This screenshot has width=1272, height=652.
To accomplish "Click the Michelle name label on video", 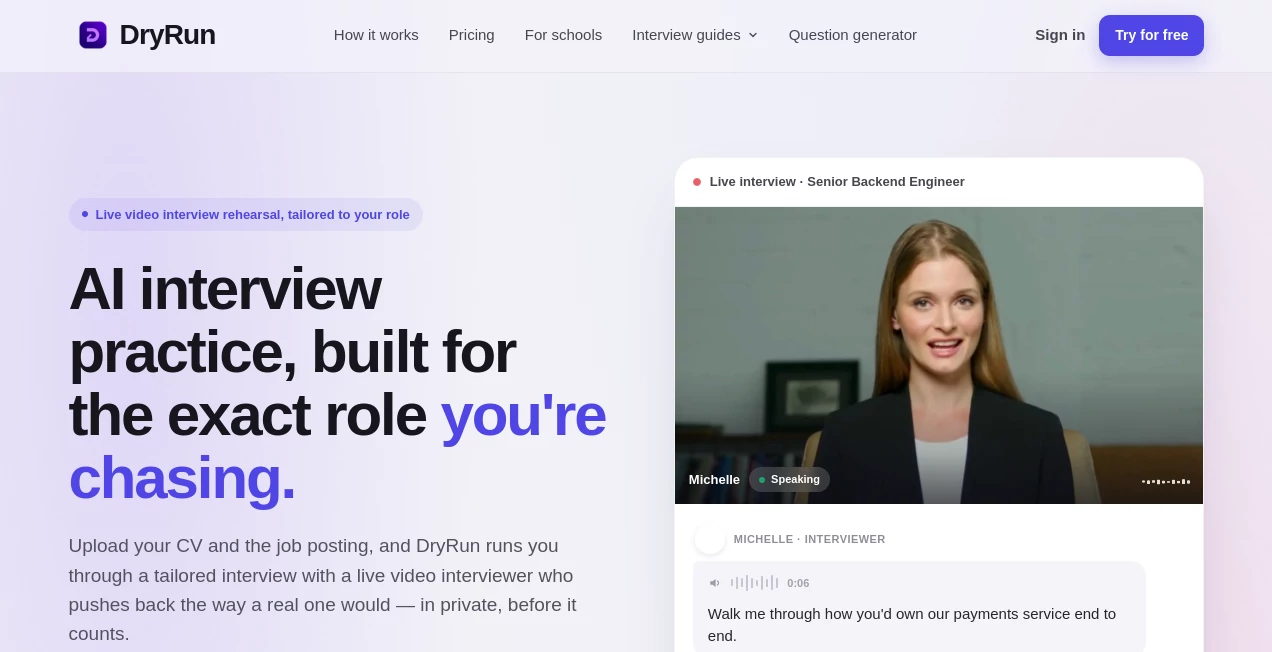I will coord(714,480).
